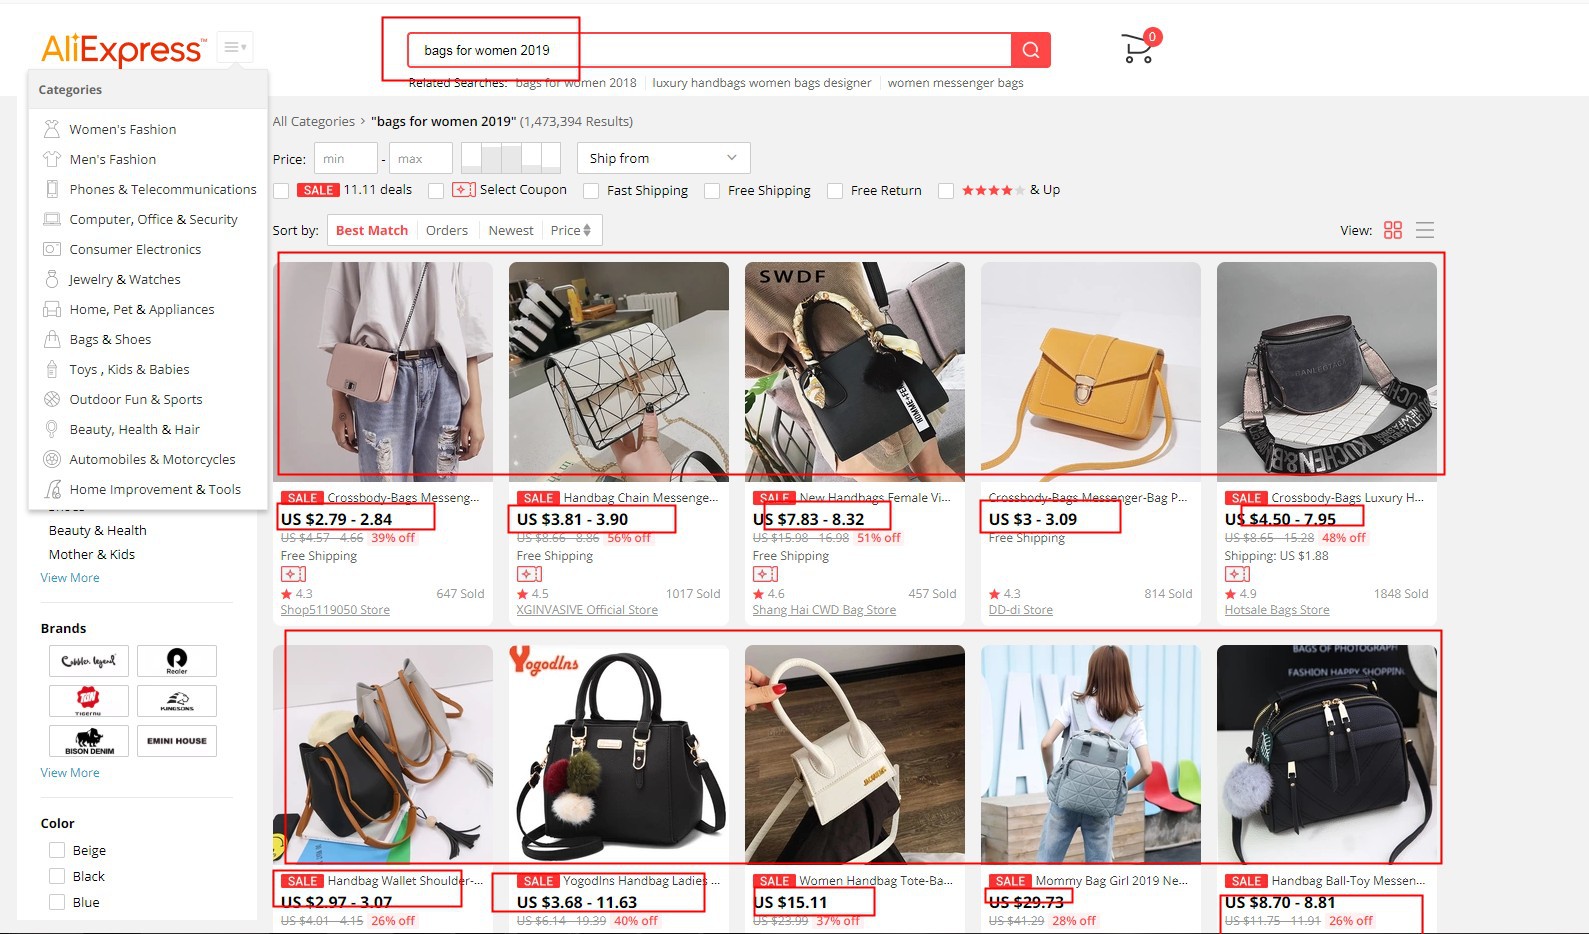1589x934 pixels.
Task: Open the Ship from dropdown
Action: coord(664,158)
